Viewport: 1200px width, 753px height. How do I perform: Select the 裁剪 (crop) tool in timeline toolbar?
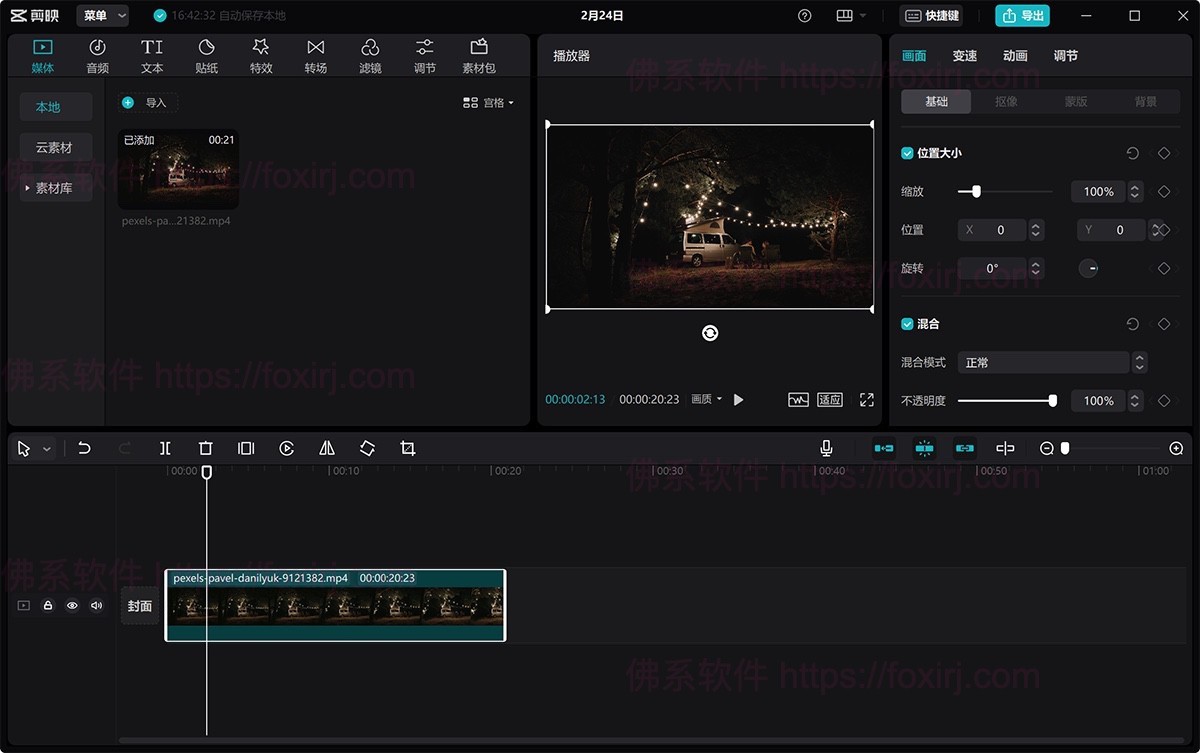pos(406,448)
